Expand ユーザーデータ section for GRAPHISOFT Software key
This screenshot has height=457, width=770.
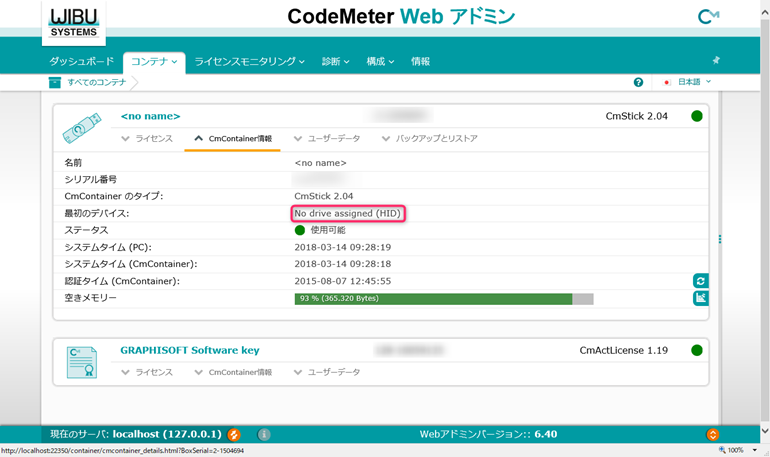coord(327,372)
